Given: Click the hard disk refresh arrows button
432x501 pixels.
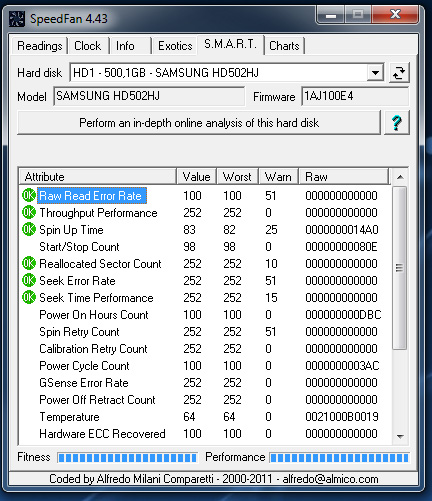Looking at the screenshot, I should point(399,73).
